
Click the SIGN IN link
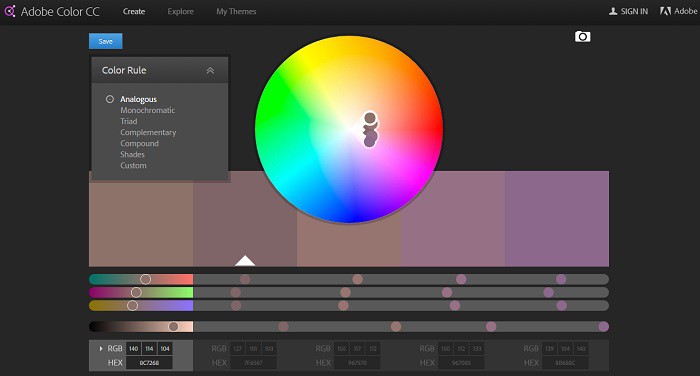[634, 12]
